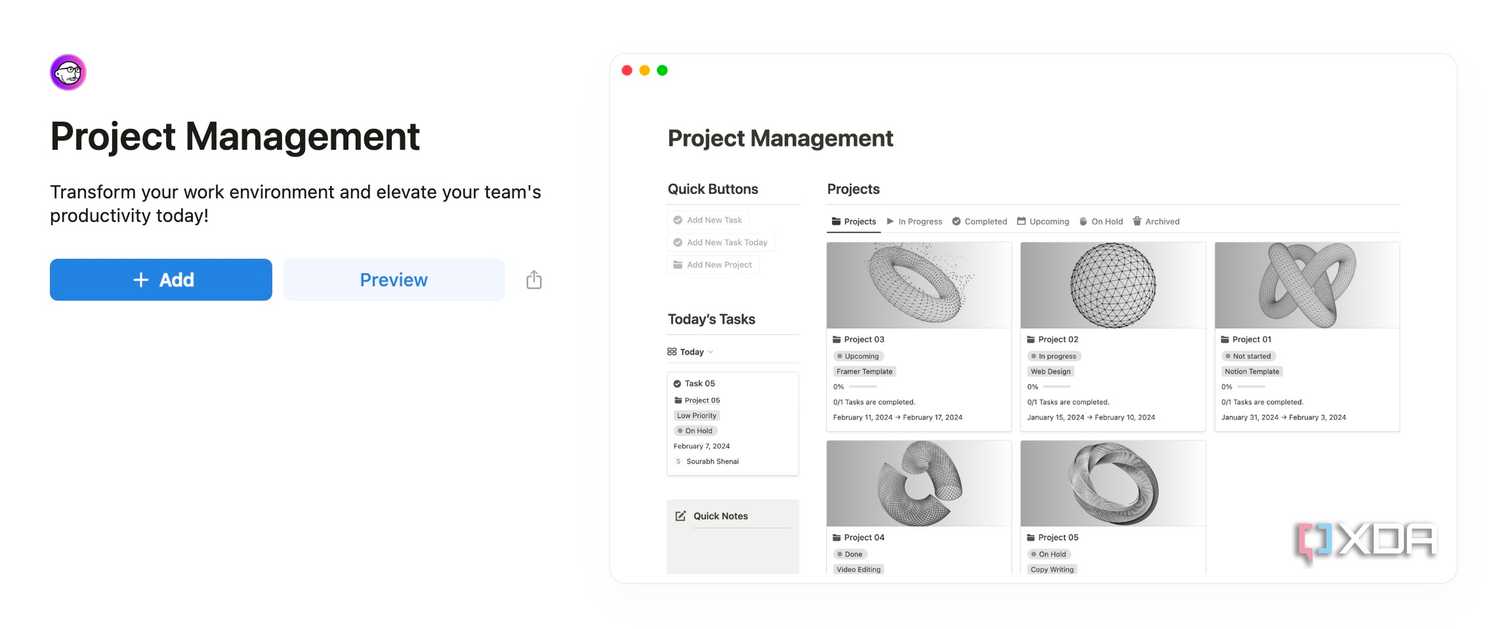Click the green maximize window dot
The width and height of the screenshot is (1500, 629).
coord(662,70)
